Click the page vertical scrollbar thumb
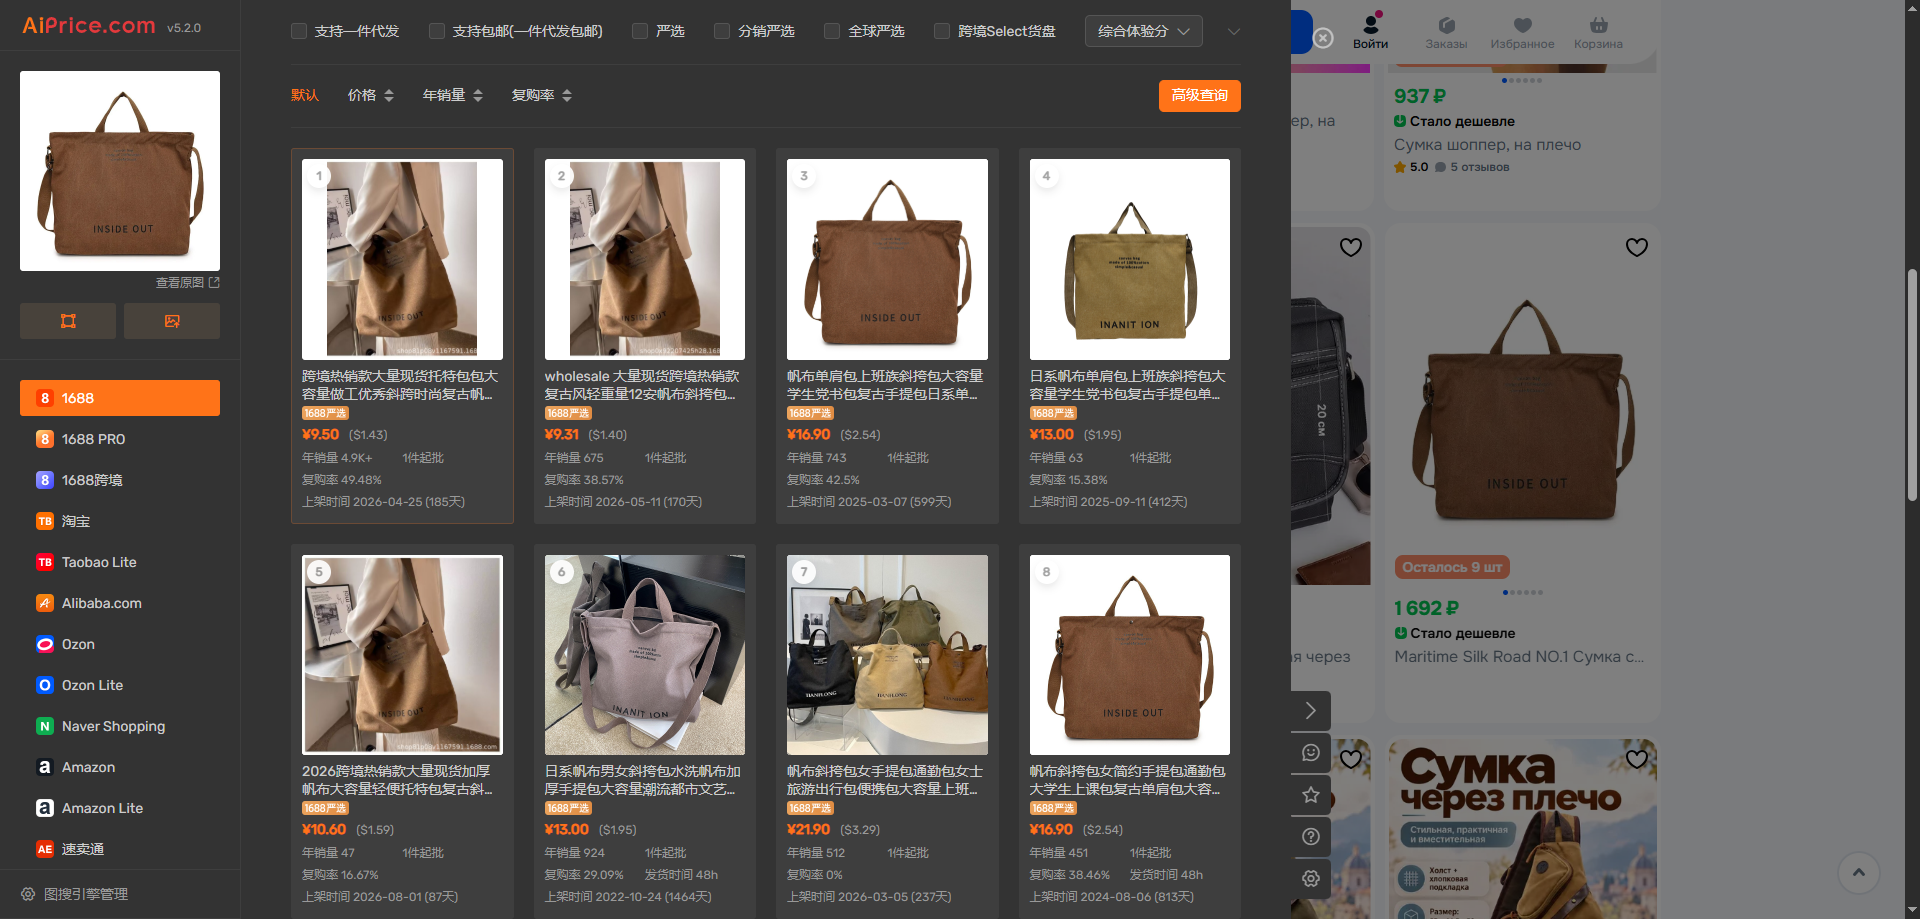Viewport: 1920px width, 919px height. coord(1912,385)
